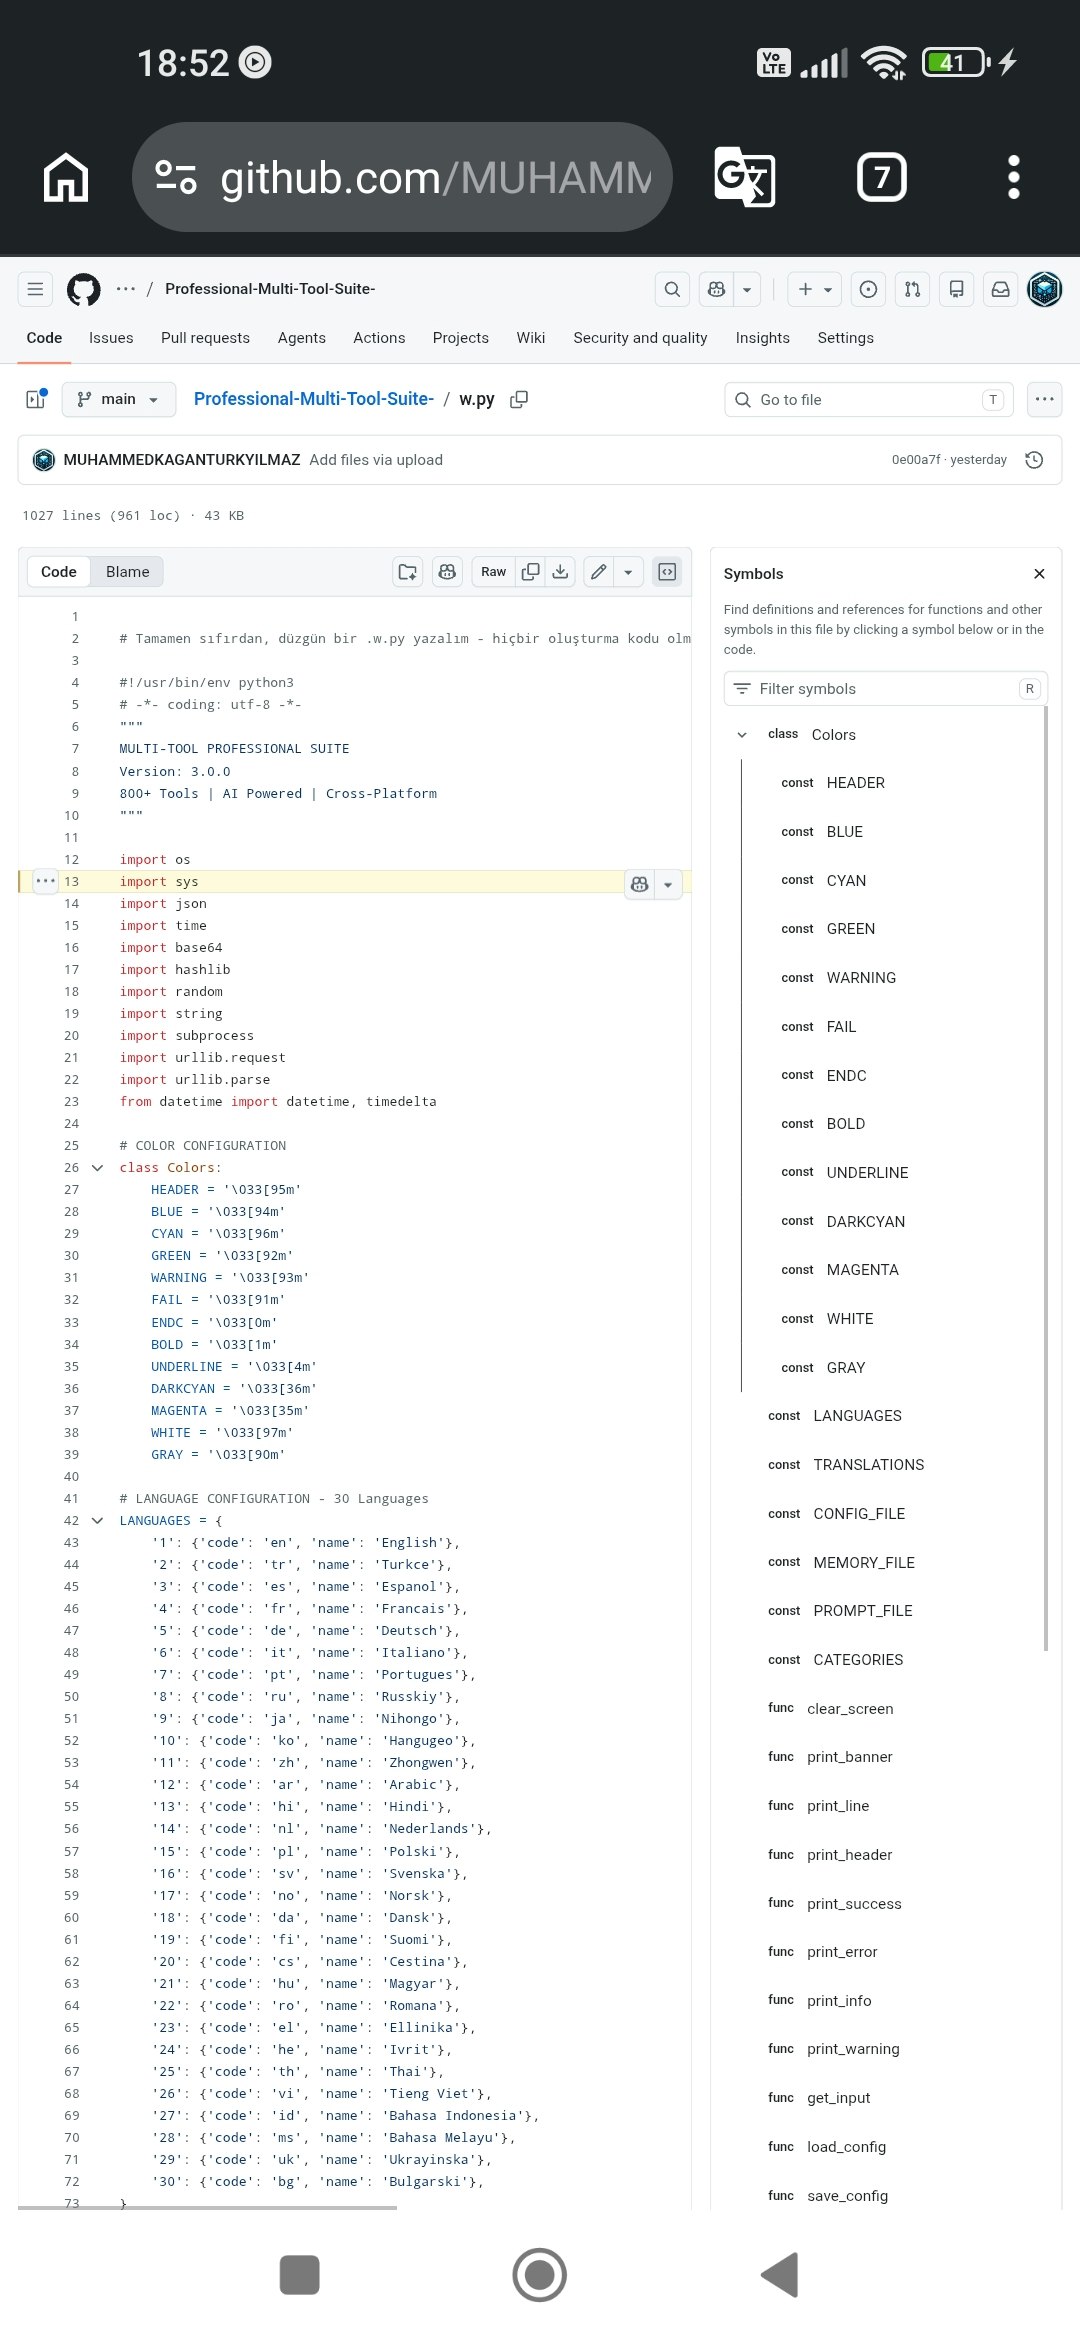The width and height of the screenshot is (1080, 2340).
Task: Open edit file options dropdown arrow
Action: point(628,572)
